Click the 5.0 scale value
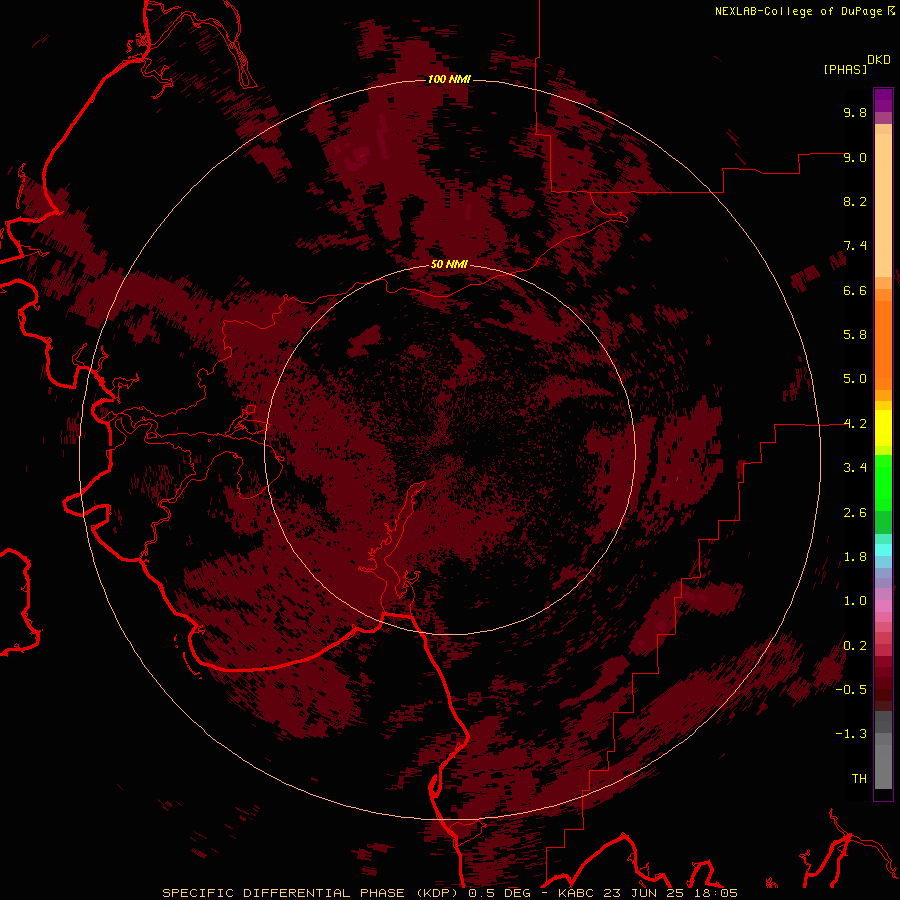The image size is (900, 900). 855,379
